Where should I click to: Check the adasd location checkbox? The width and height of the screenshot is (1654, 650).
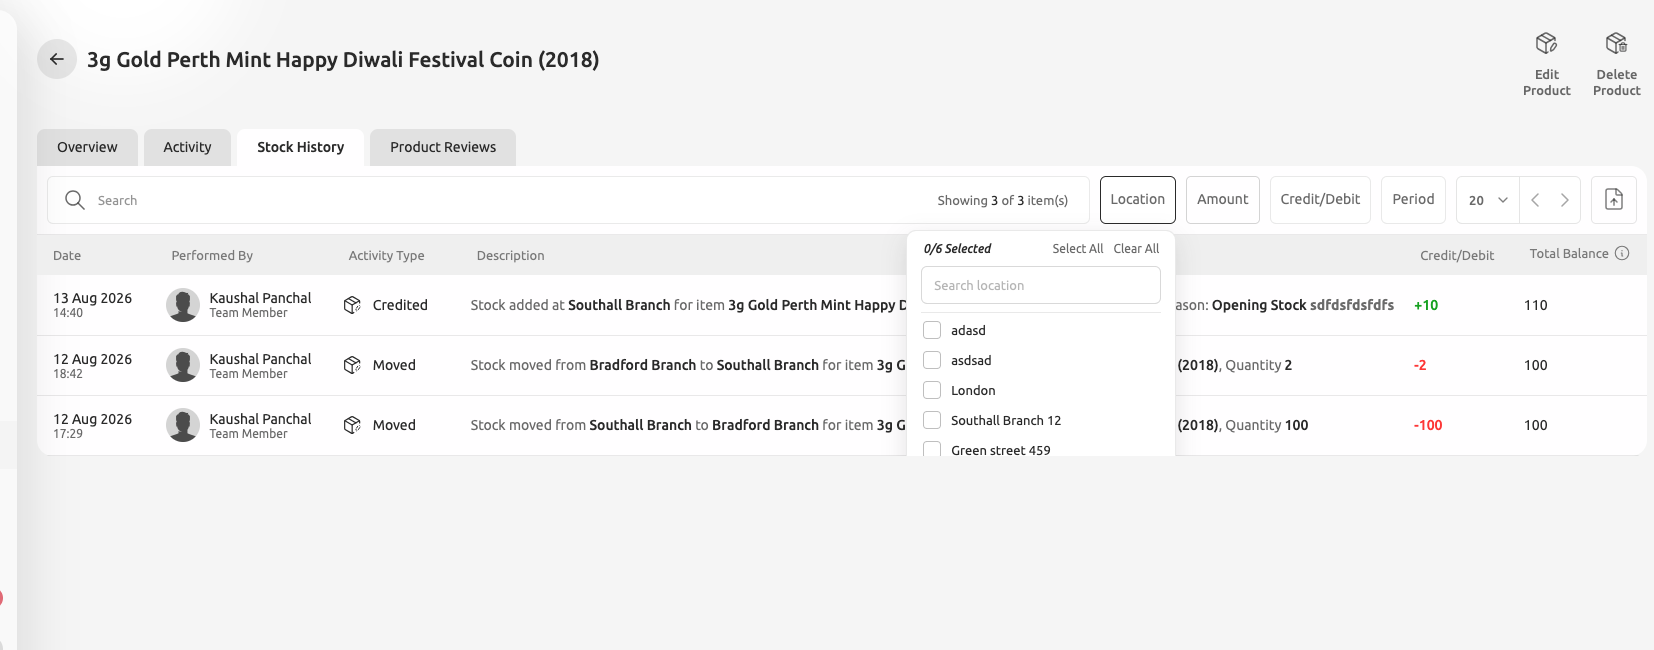pyautogui.click(x=932, y=330)
